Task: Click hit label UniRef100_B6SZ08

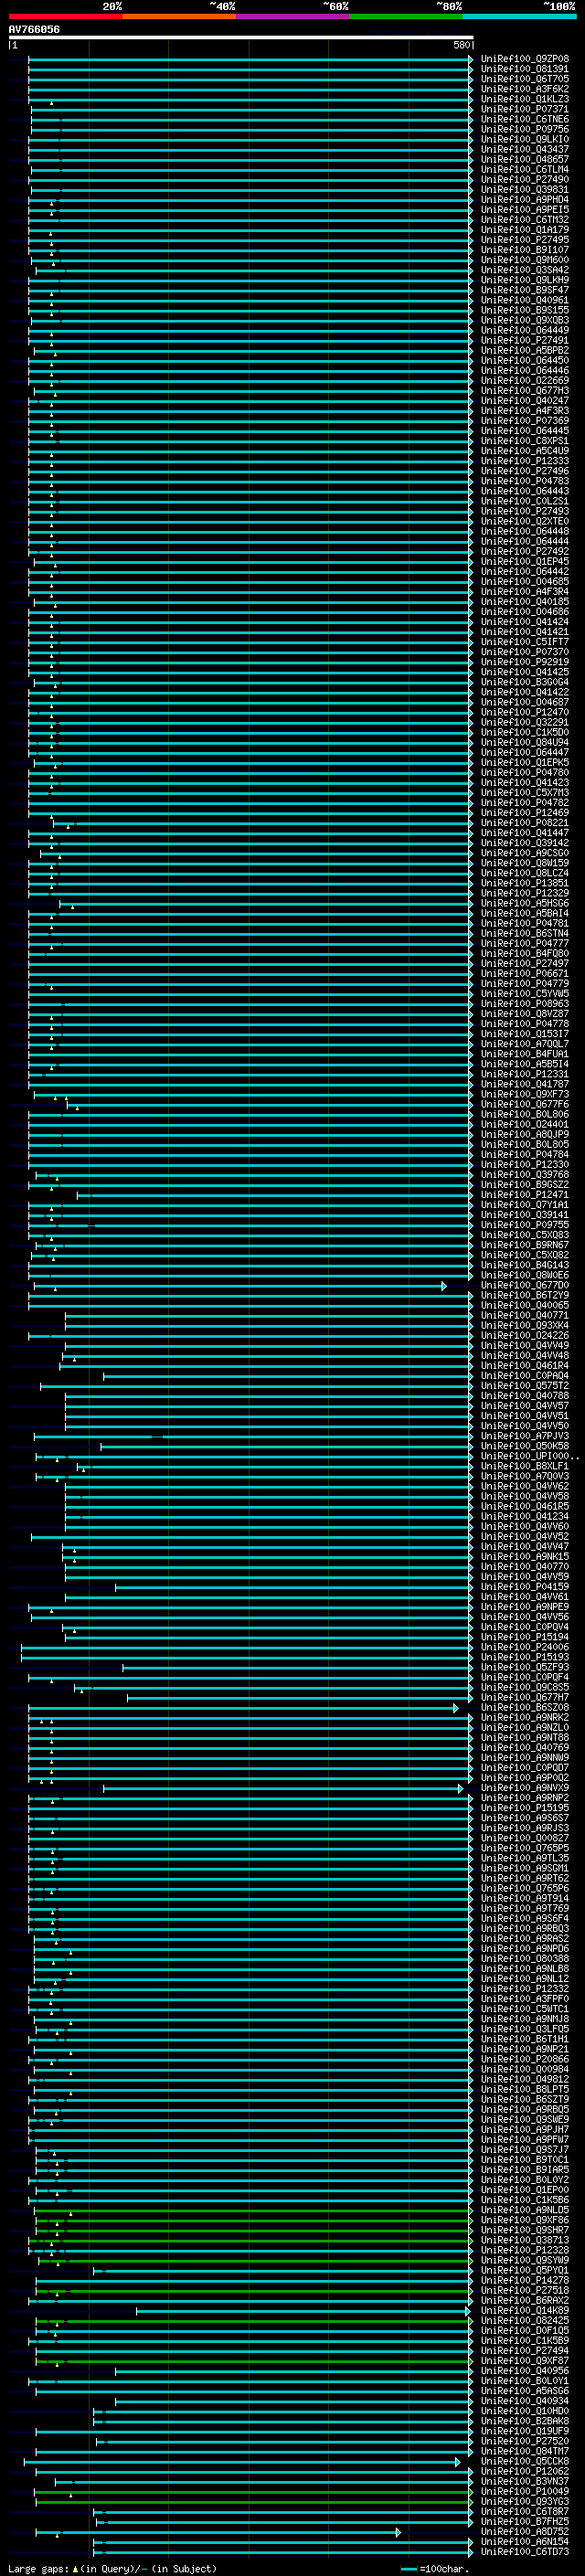Action: [x=525, y=1707]
